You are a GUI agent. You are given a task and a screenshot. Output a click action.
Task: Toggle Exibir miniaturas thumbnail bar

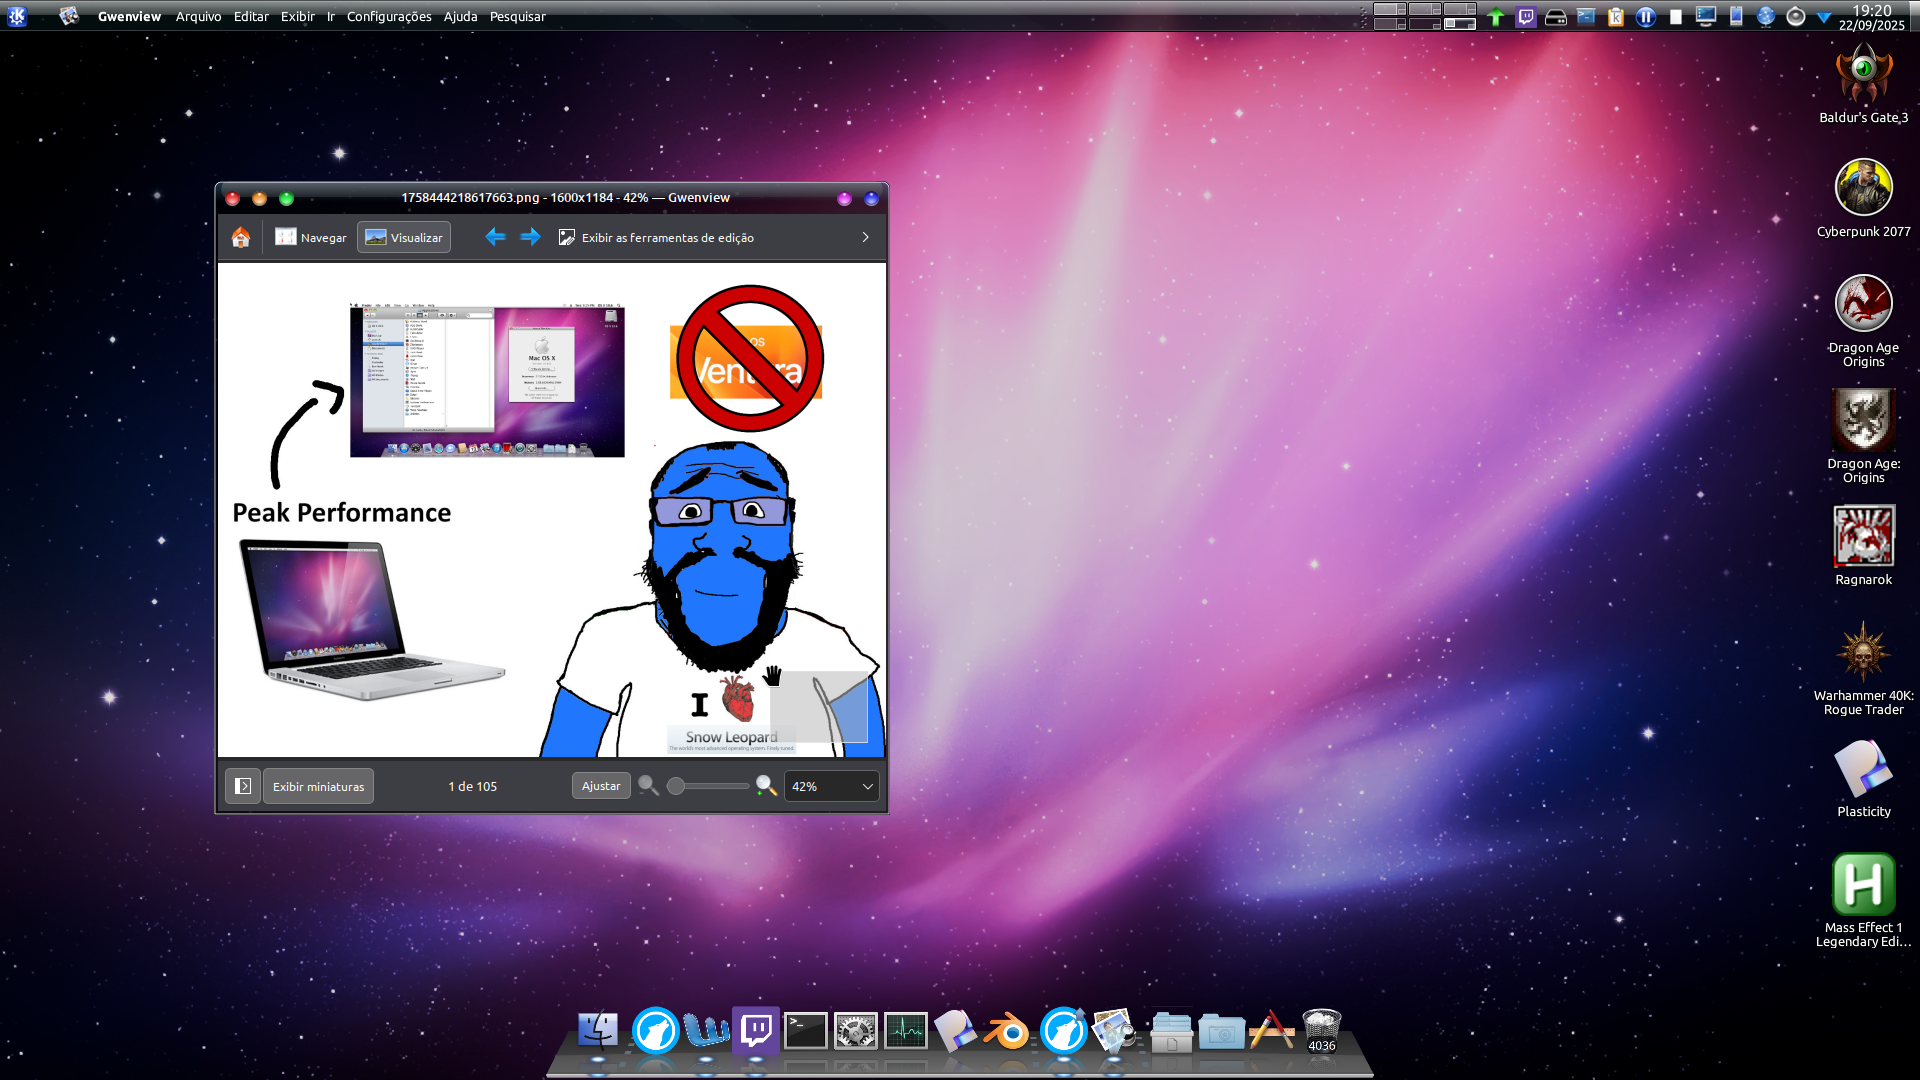pos(319,786)
